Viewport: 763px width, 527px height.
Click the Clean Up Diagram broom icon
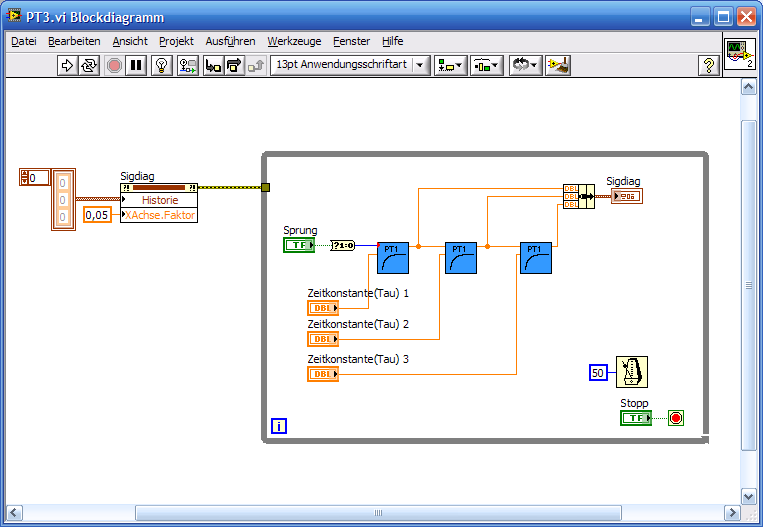[558, 65]
